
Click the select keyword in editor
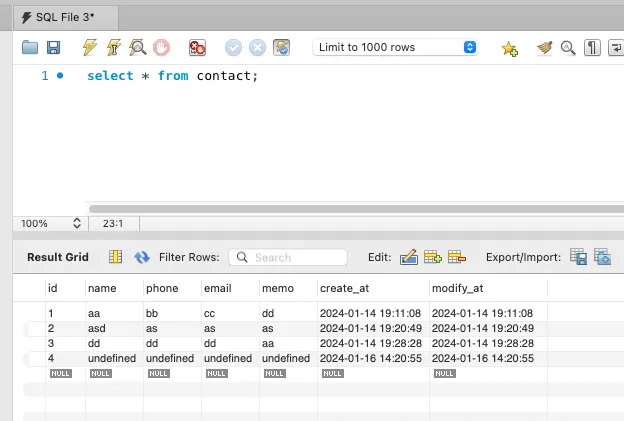[x=110, y=76]
